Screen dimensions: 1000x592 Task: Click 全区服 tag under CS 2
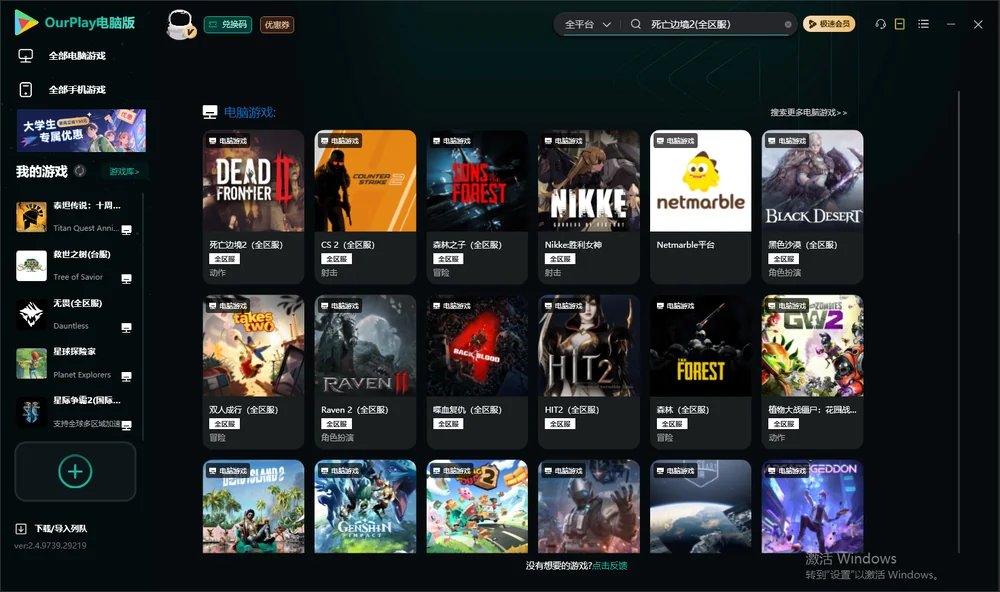(336, 258)
